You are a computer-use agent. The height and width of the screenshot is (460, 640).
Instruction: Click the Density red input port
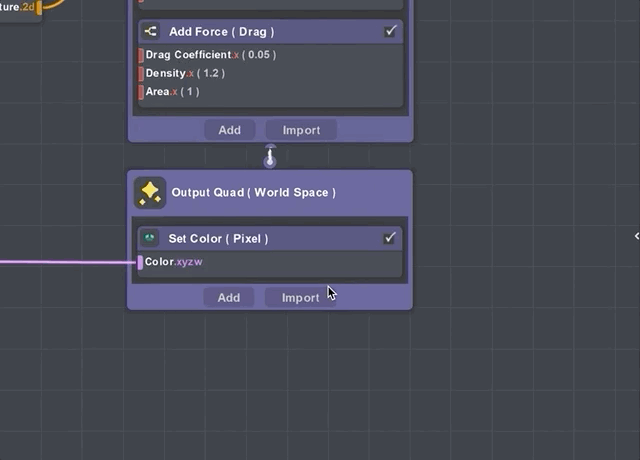140,73
